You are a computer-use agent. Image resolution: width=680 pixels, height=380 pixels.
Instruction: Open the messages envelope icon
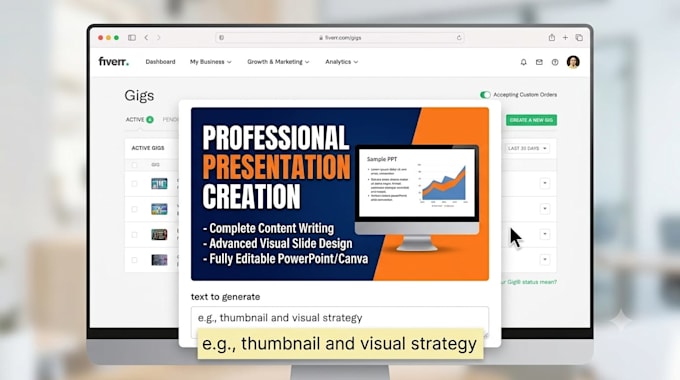tap(539, 62)
